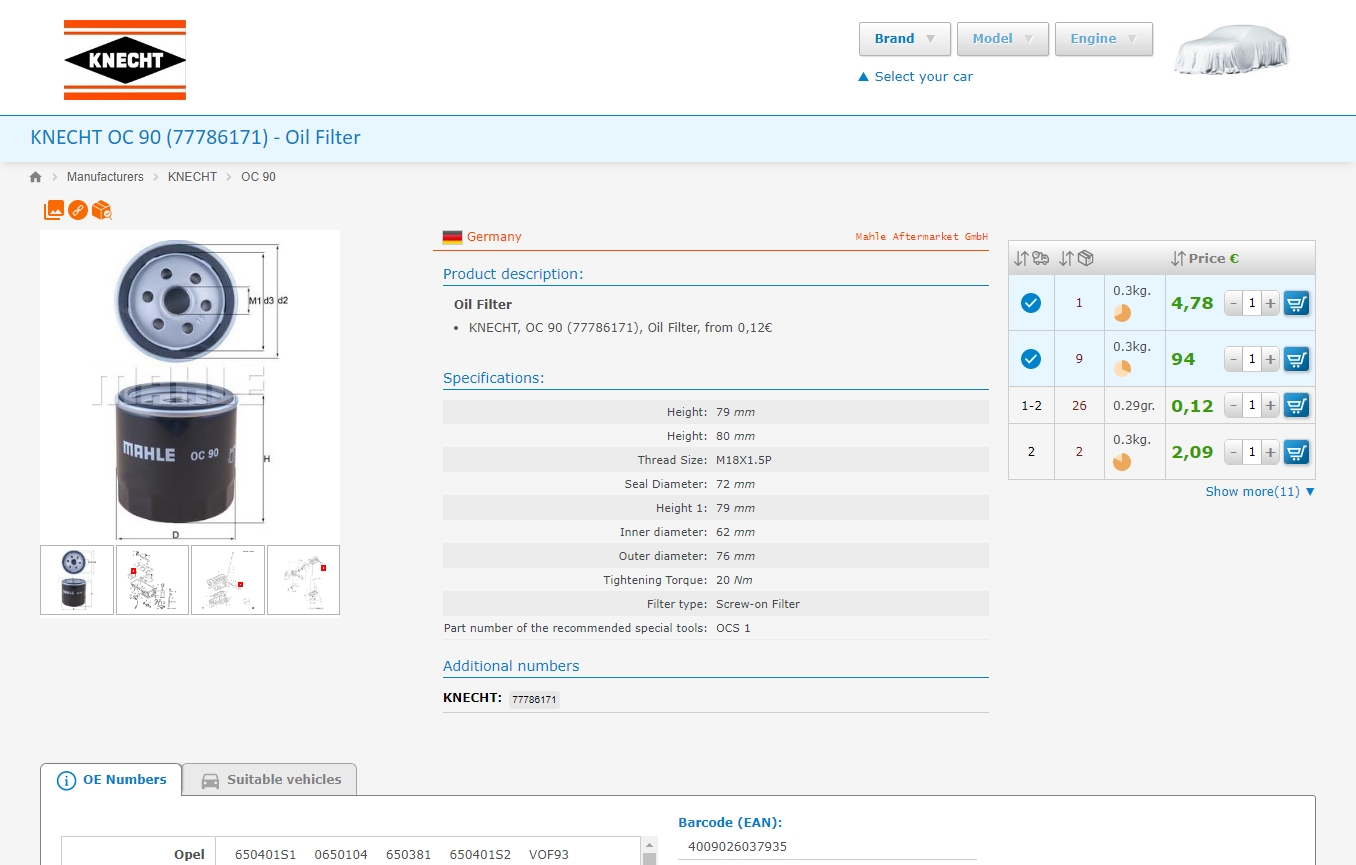Increase quantity for the 0,12 offer
This screenshot has height=865, width=1356.
click(x=1270, y=405)
